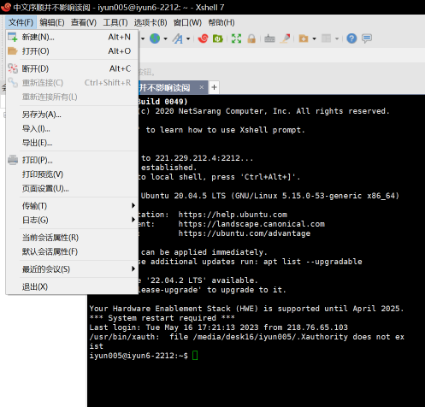Open the font settings icon in toolbar

click(178, 39)
